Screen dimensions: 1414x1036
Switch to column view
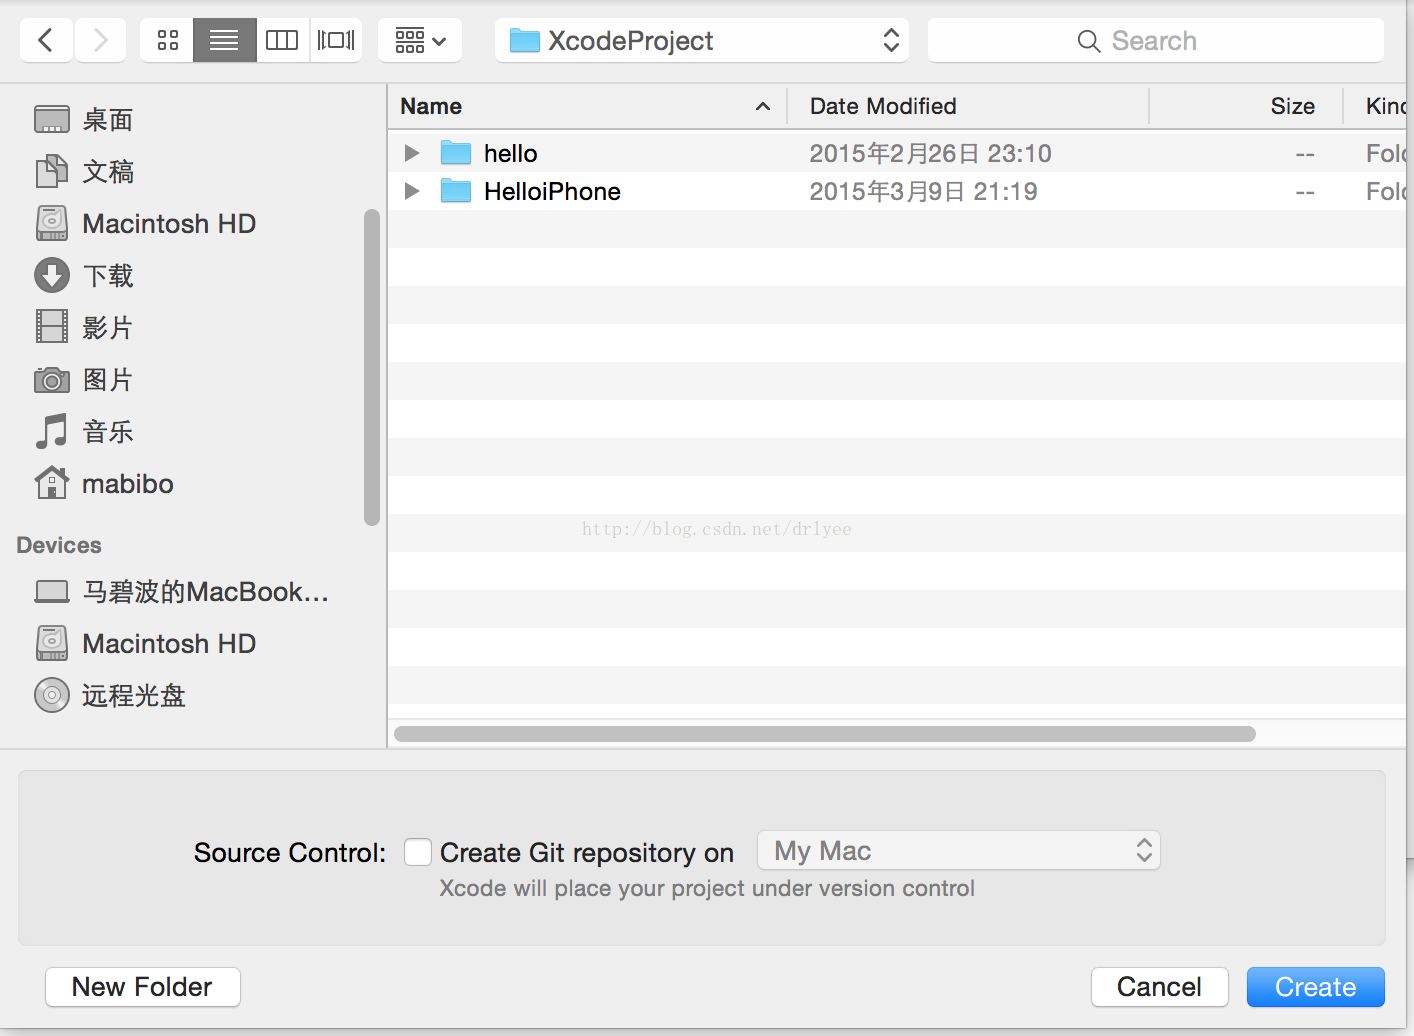tap(282, 40)
